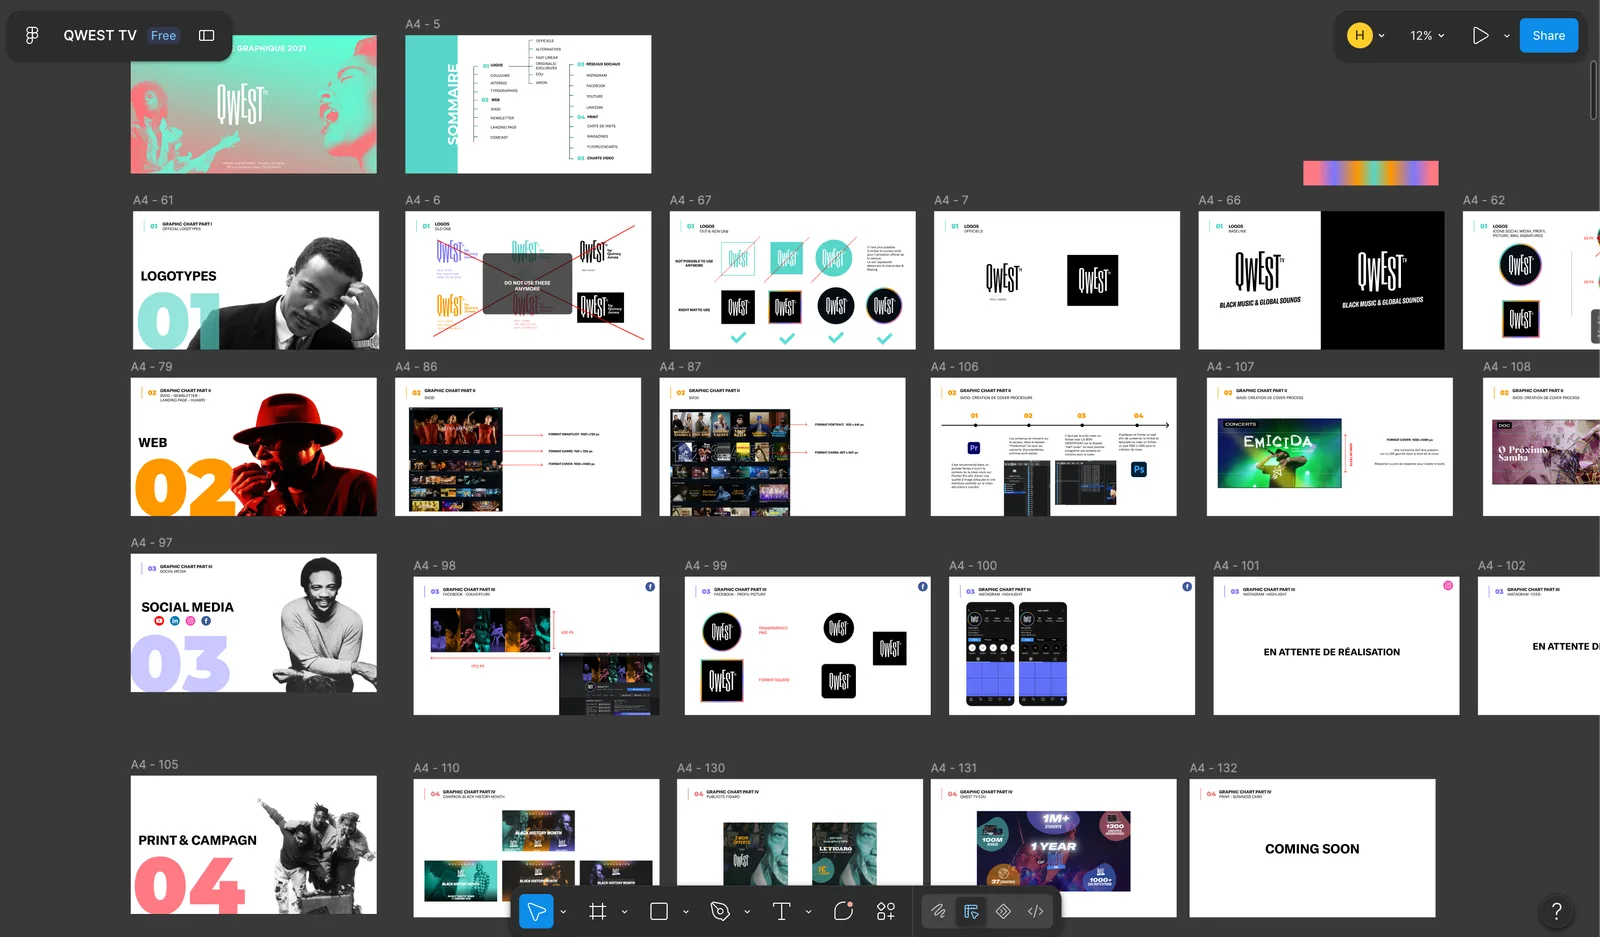The height and width of the screenshot is (937, 1600).
Task: Expand the Frame tools dropdown arrow
Action: point(625,912)
